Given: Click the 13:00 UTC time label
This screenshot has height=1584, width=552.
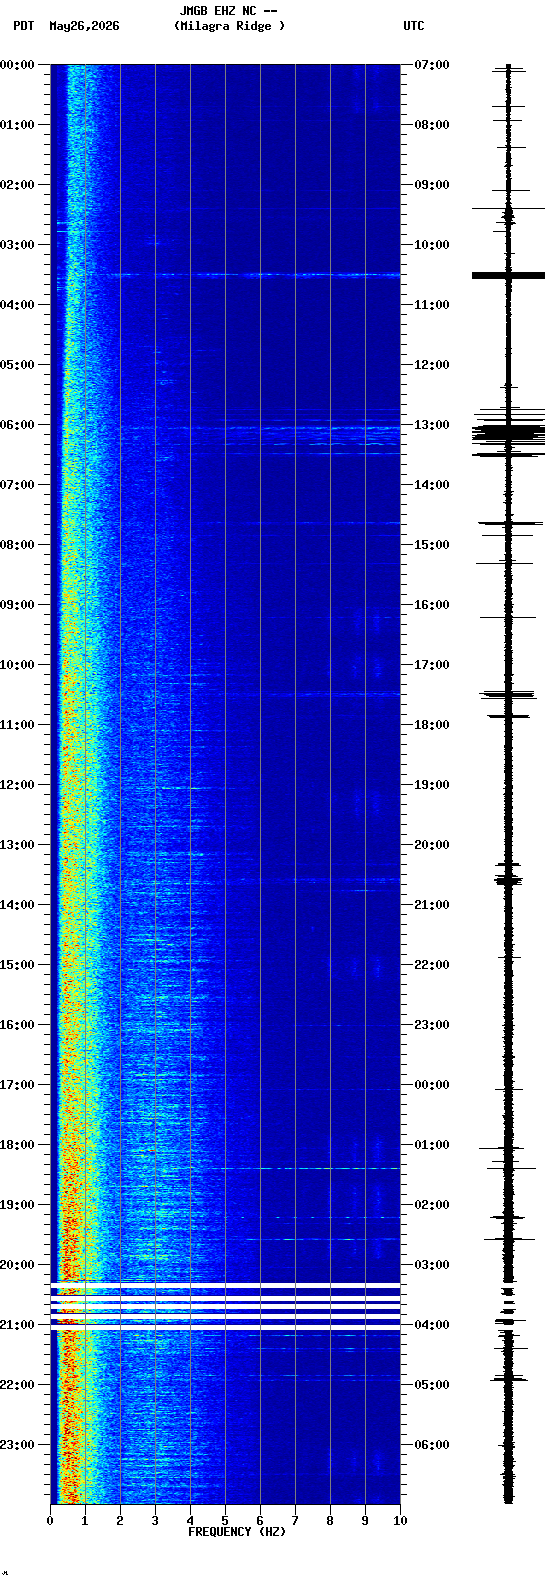Looking at the screenshot, I should (x=432, y=425).
